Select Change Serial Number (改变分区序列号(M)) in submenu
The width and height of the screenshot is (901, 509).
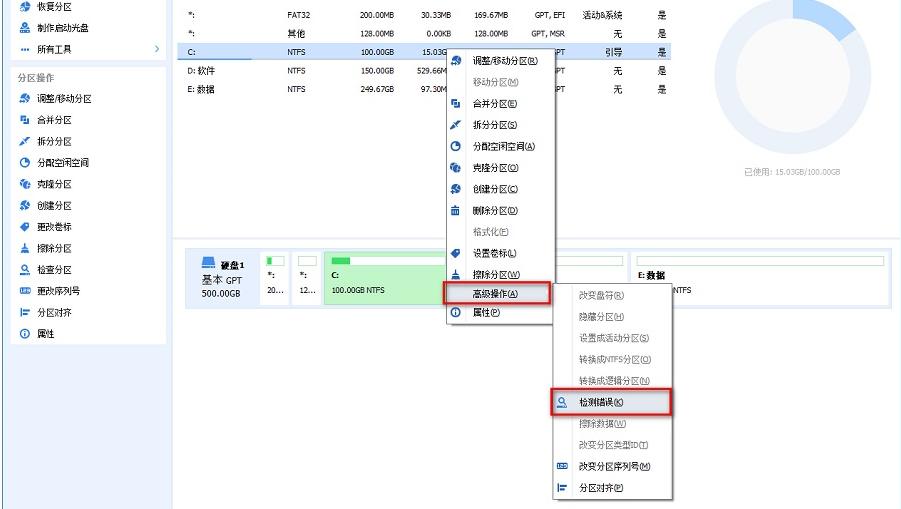coord(613,466)
